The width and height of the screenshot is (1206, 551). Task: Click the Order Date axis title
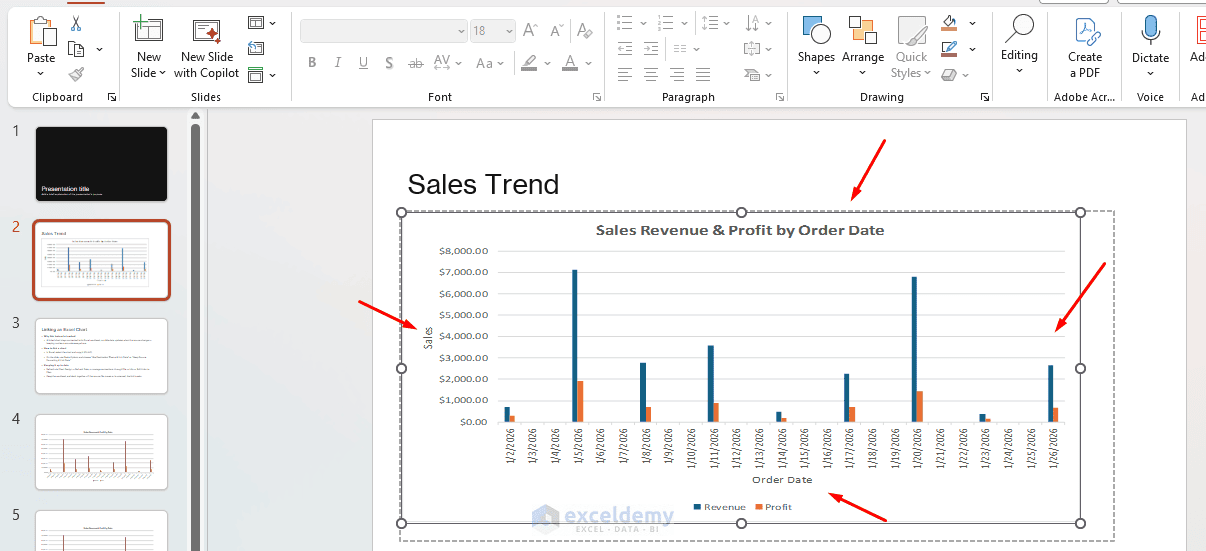(782, 480)
